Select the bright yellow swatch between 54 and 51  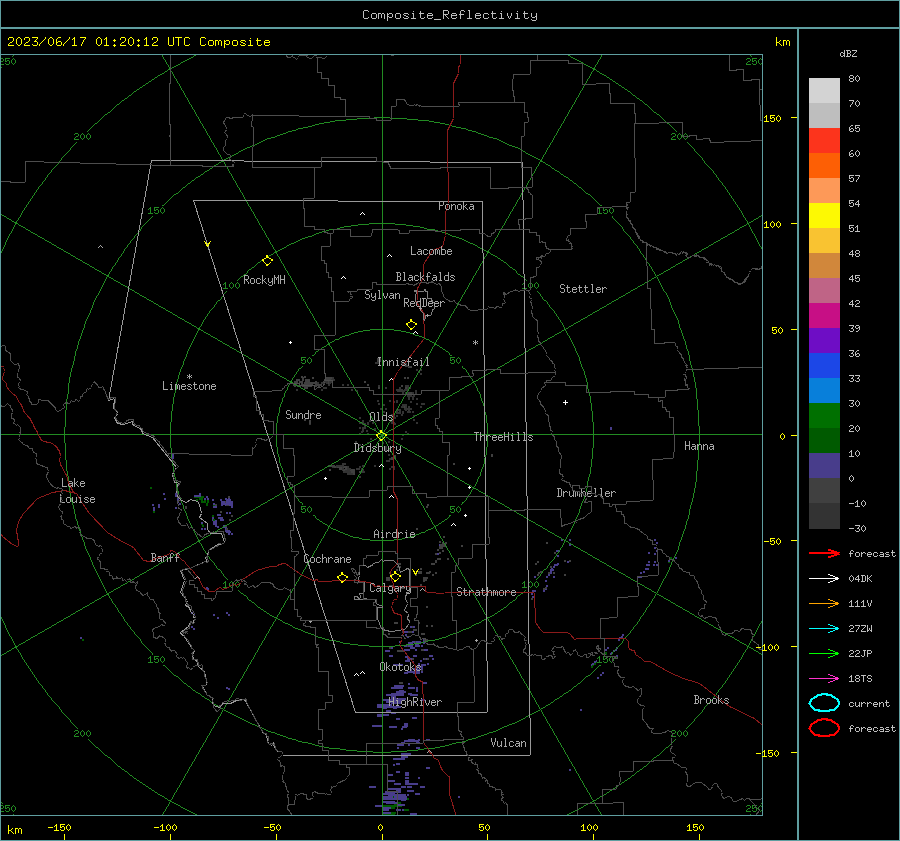(824, 215)
